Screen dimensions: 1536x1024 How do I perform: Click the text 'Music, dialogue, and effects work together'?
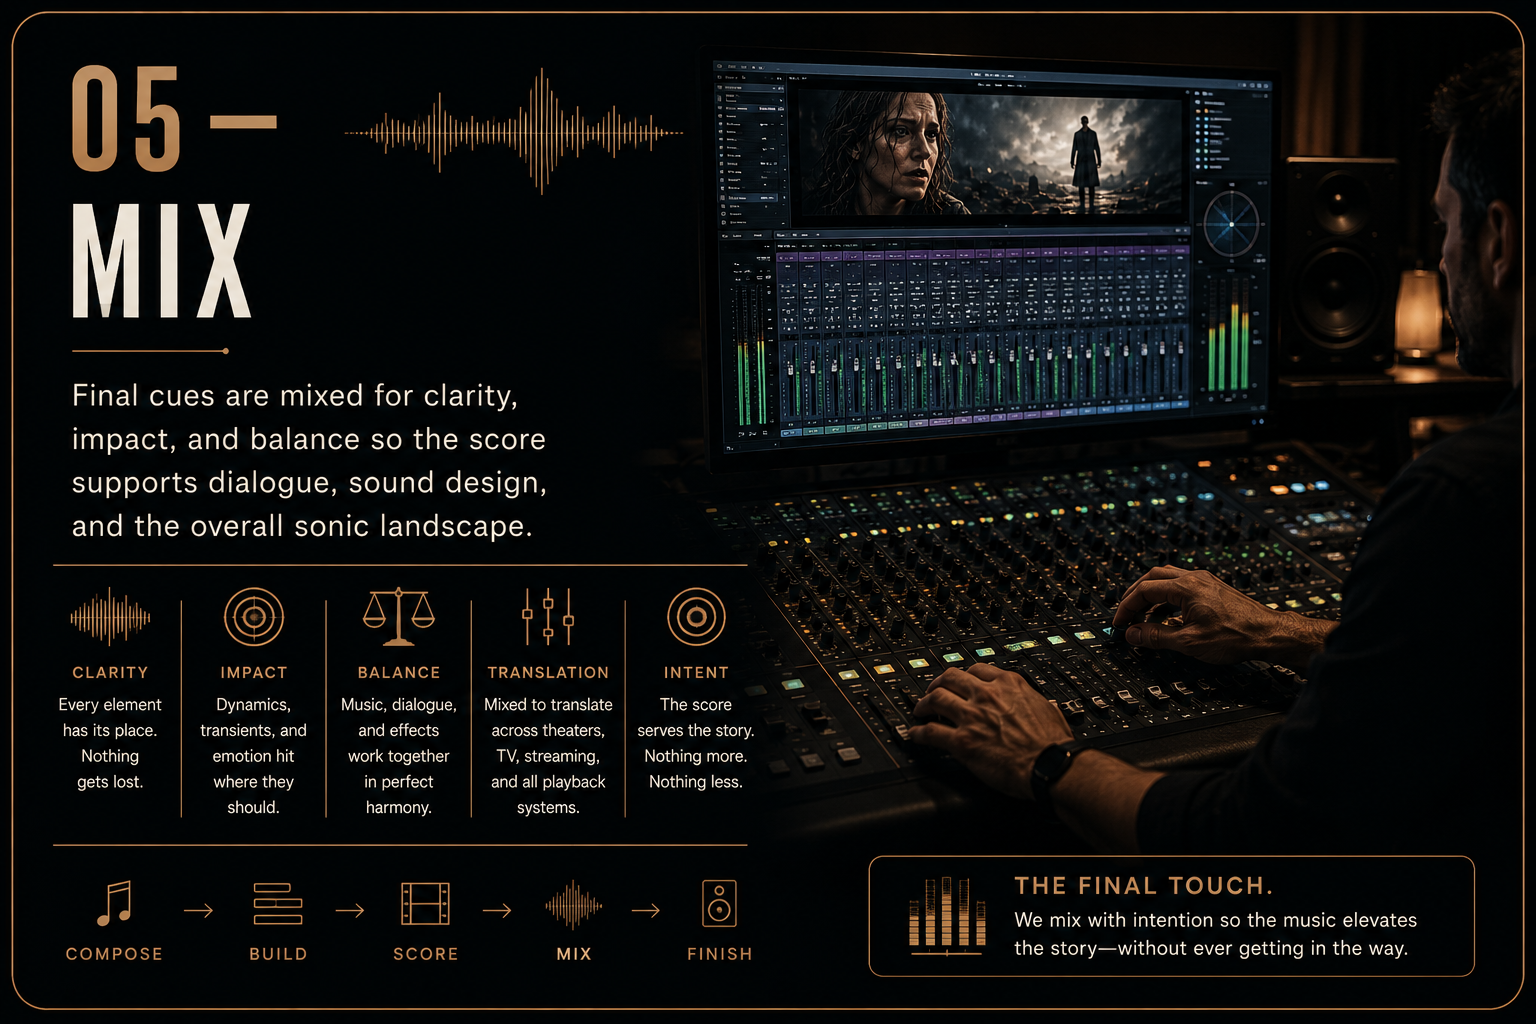tap(399, 756)
